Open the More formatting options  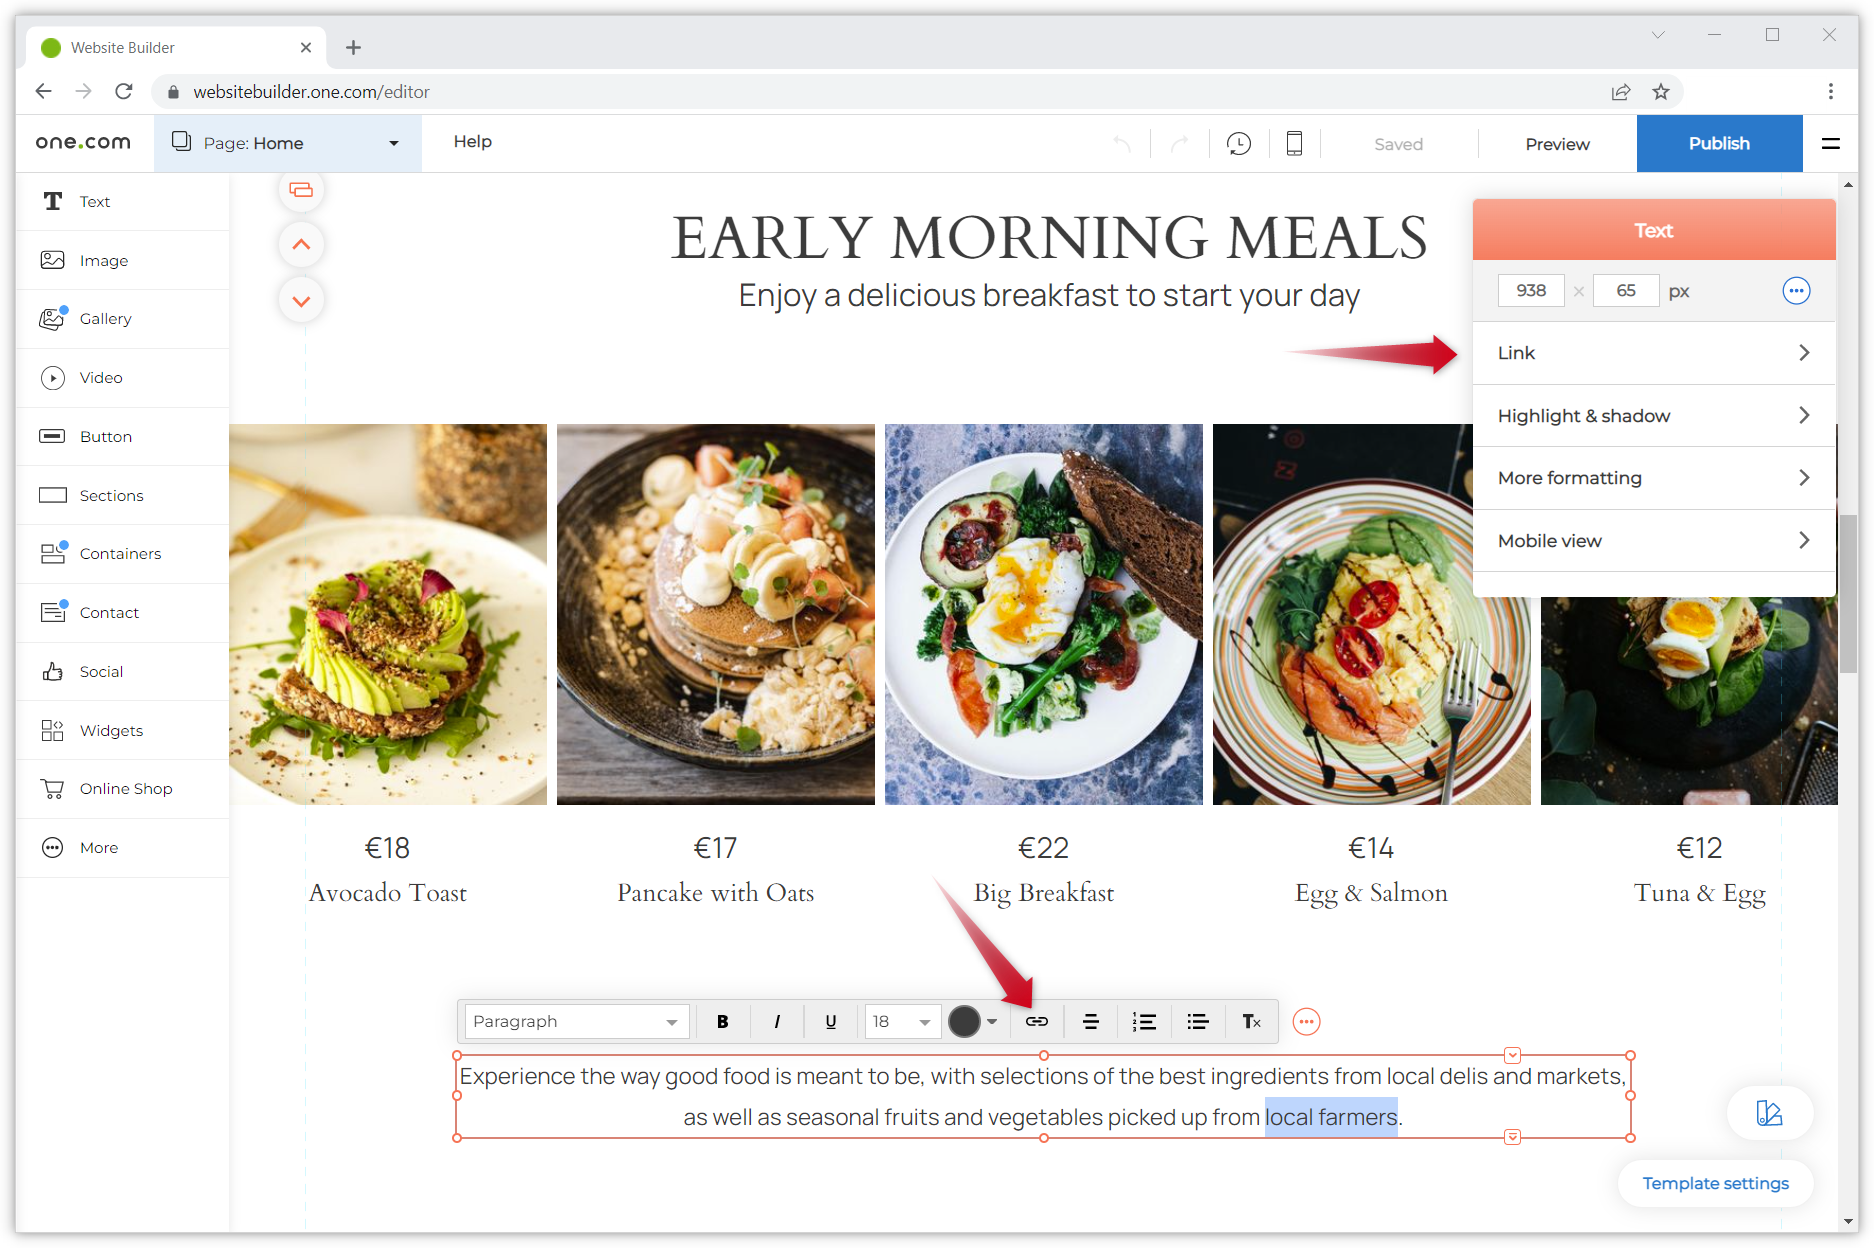tap(1653, 478)
